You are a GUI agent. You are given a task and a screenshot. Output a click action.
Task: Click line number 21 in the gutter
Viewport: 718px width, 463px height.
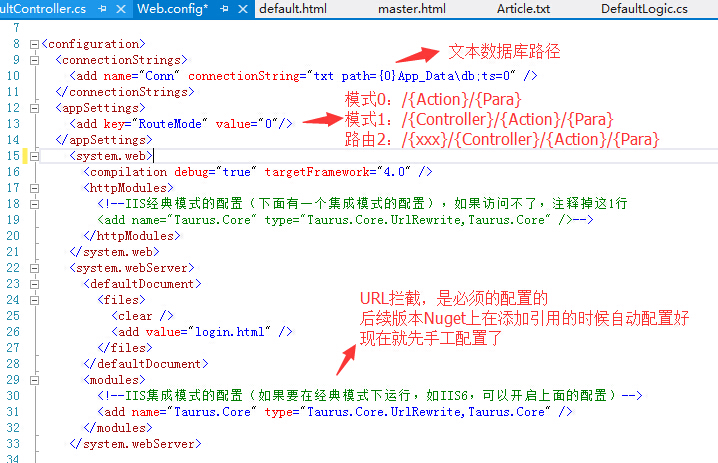pos(13,252)
